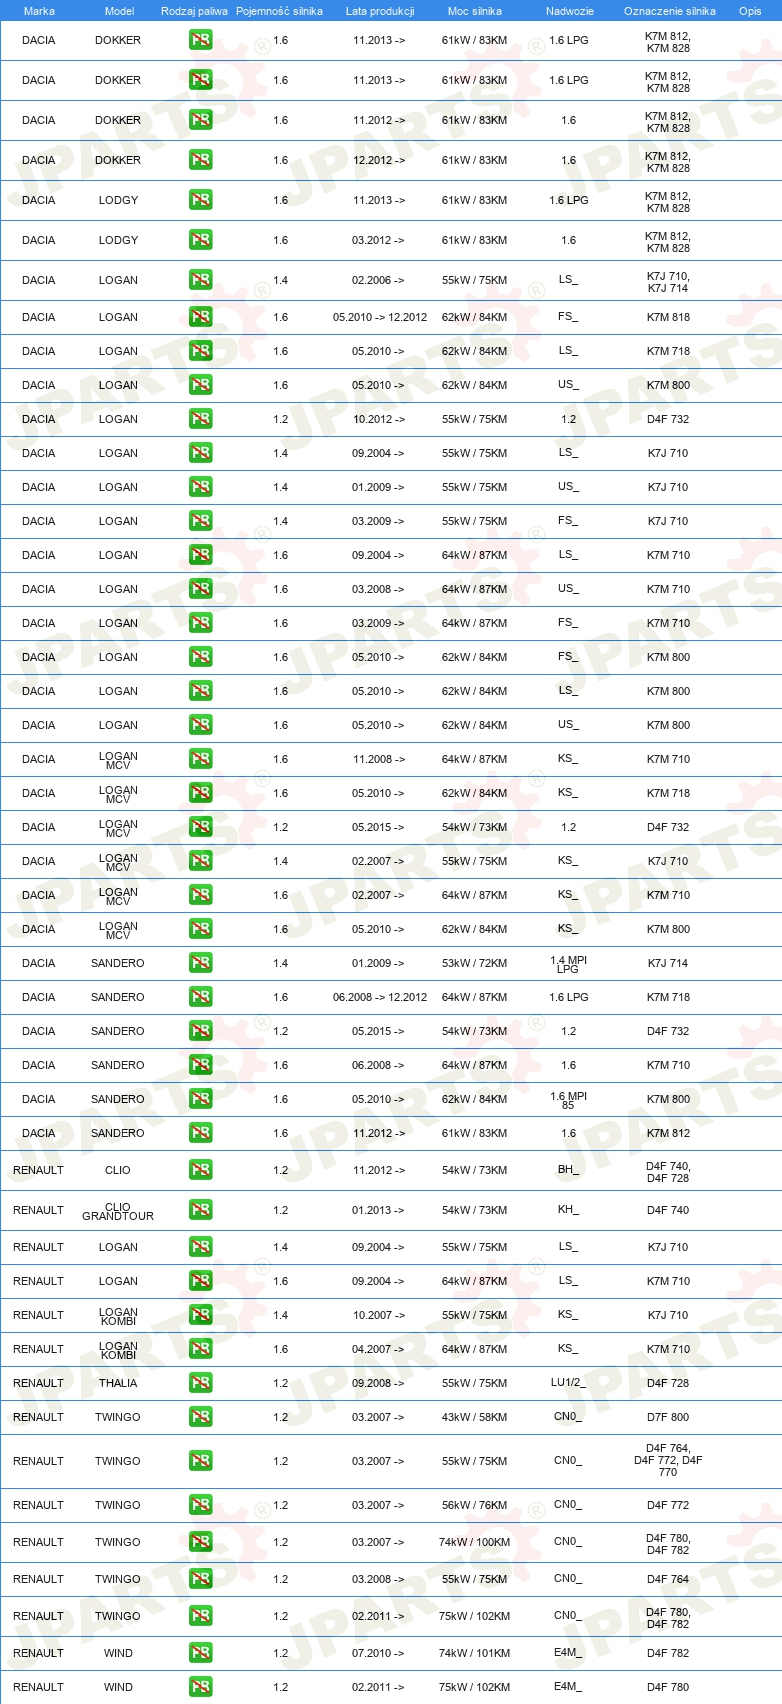The image size is (782, 1704).
Task: Click the Pojemność silnika column header
Action: 279,11
